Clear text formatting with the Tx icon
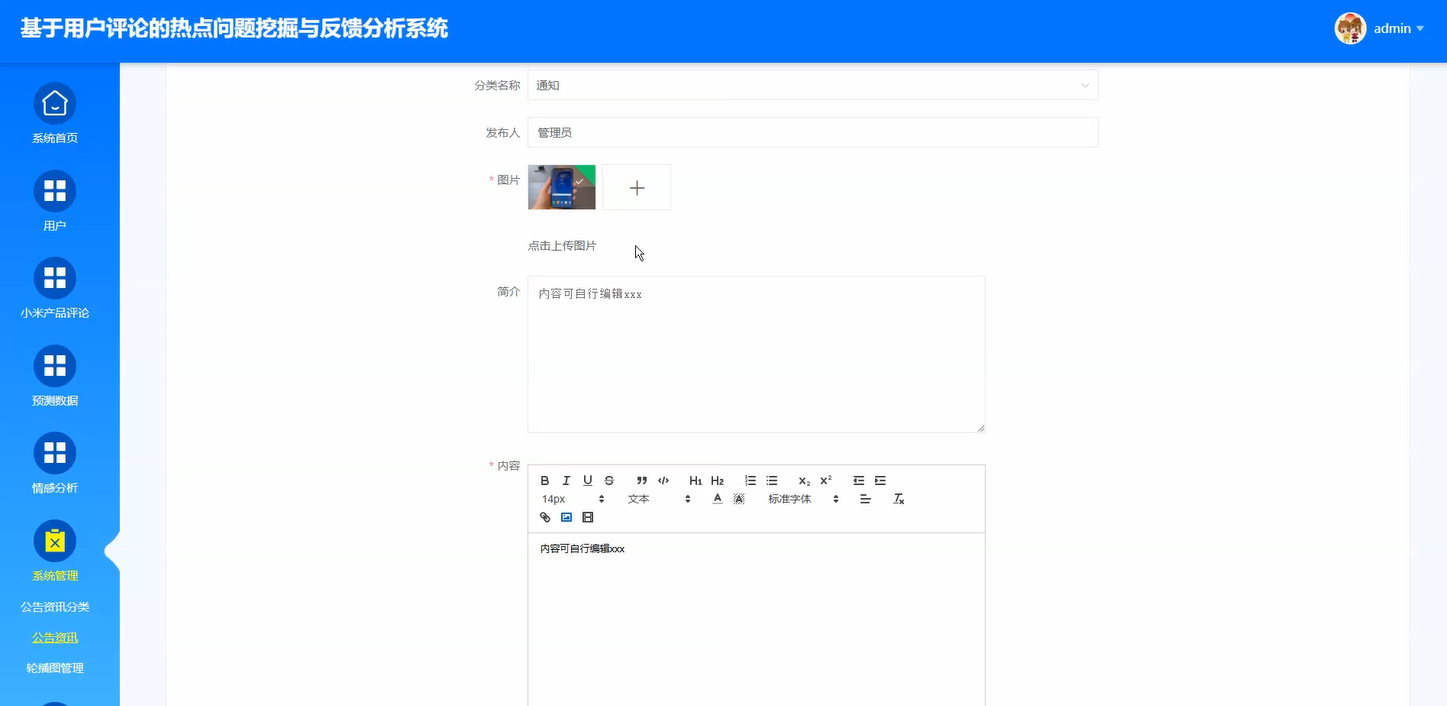 [x=898, y=498]
